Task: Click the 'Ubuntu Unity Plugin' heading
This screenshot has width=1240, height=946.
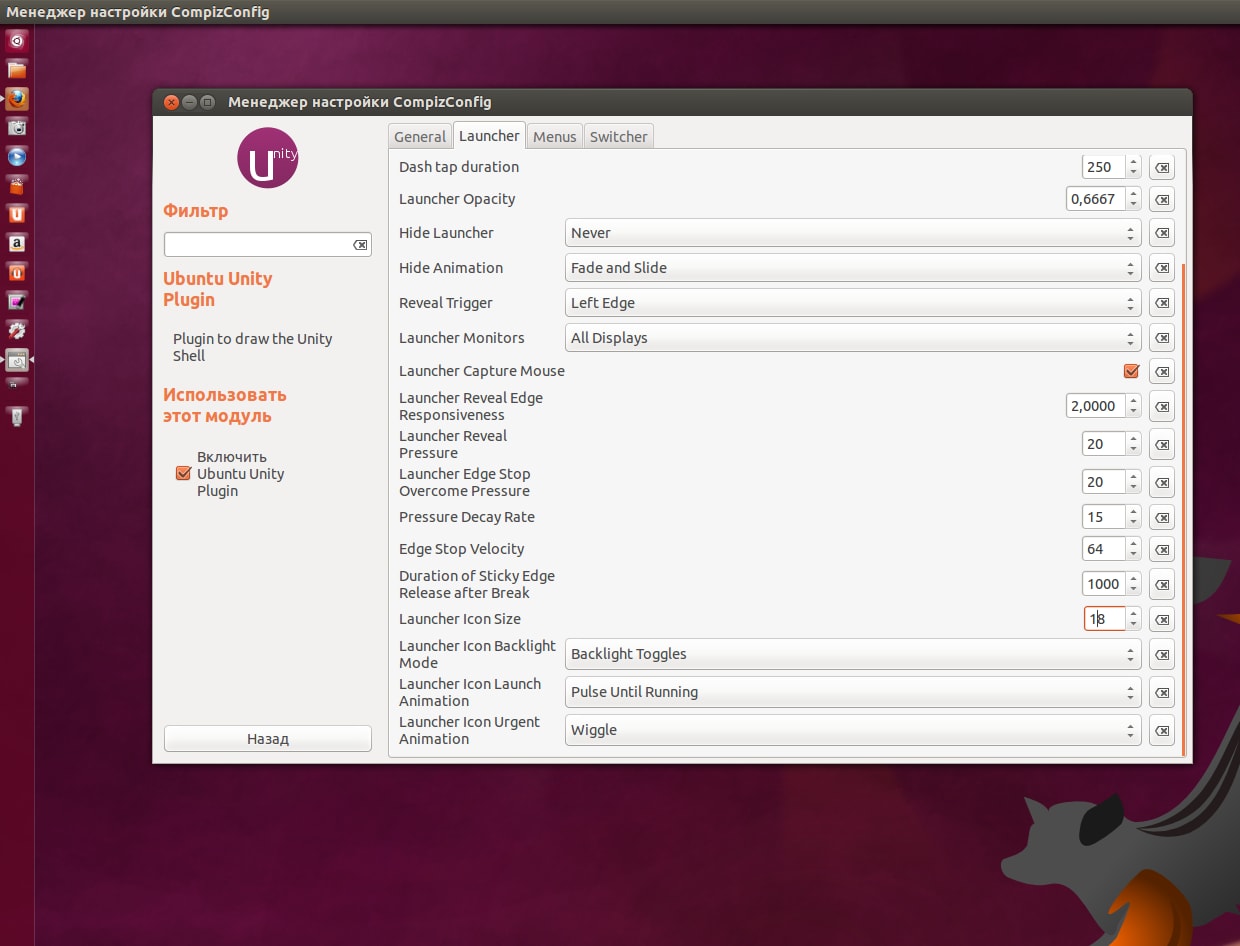Action: point(217,289)
